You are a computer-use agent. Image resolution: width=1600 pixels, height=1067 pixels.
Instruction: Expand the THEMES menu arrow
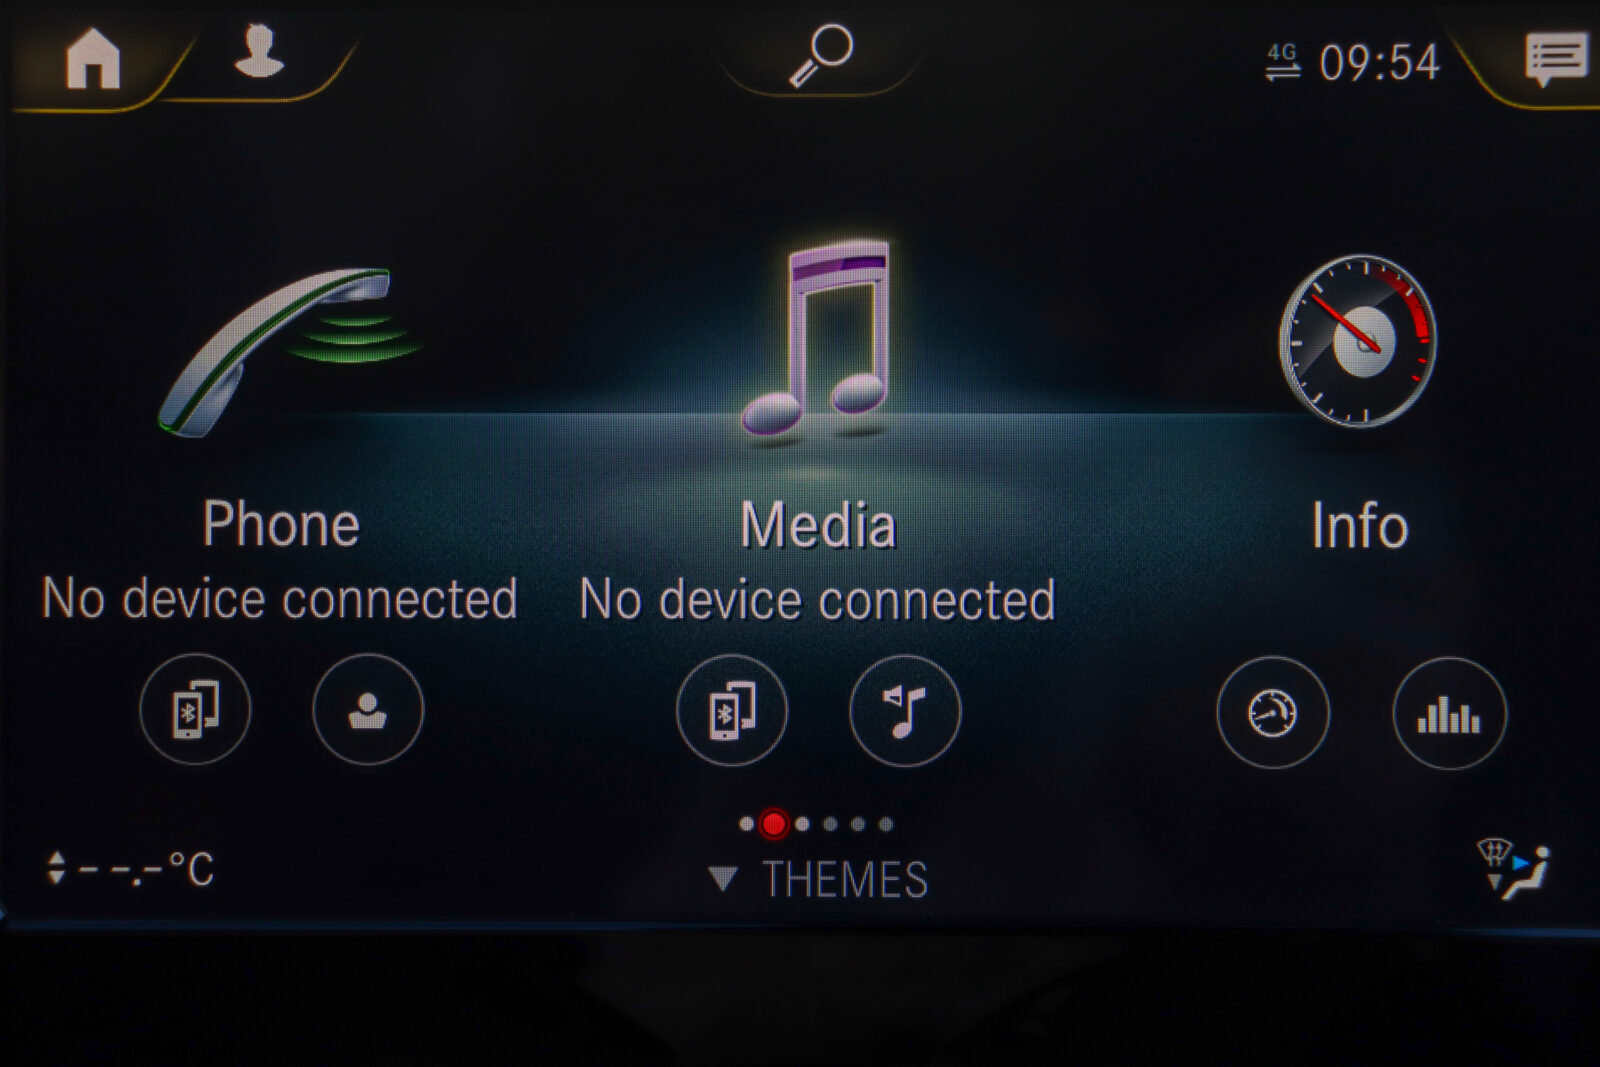click(723, 879)
